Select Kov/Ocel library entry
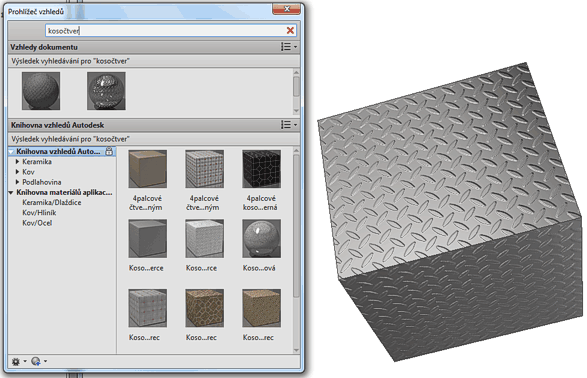The image size is (587, 378). [37, 223]
